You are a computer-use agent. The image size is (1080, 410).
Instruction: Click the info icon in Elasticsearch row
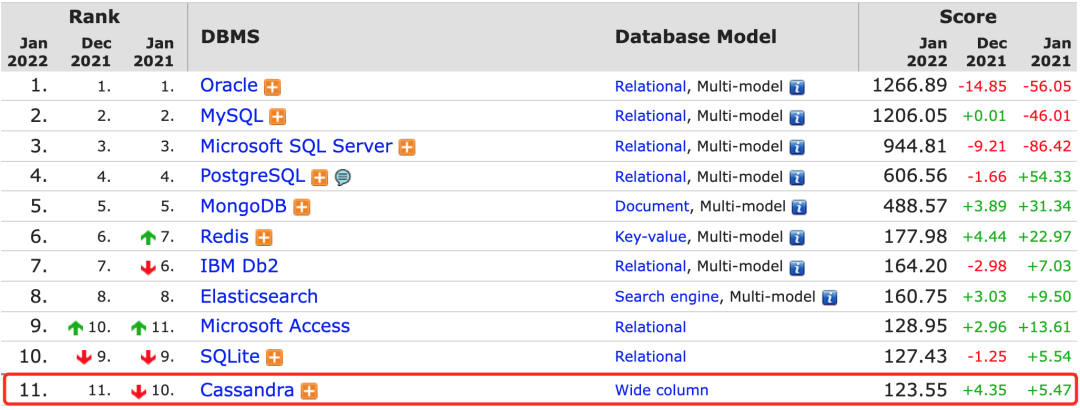click(x=829, y=297)
